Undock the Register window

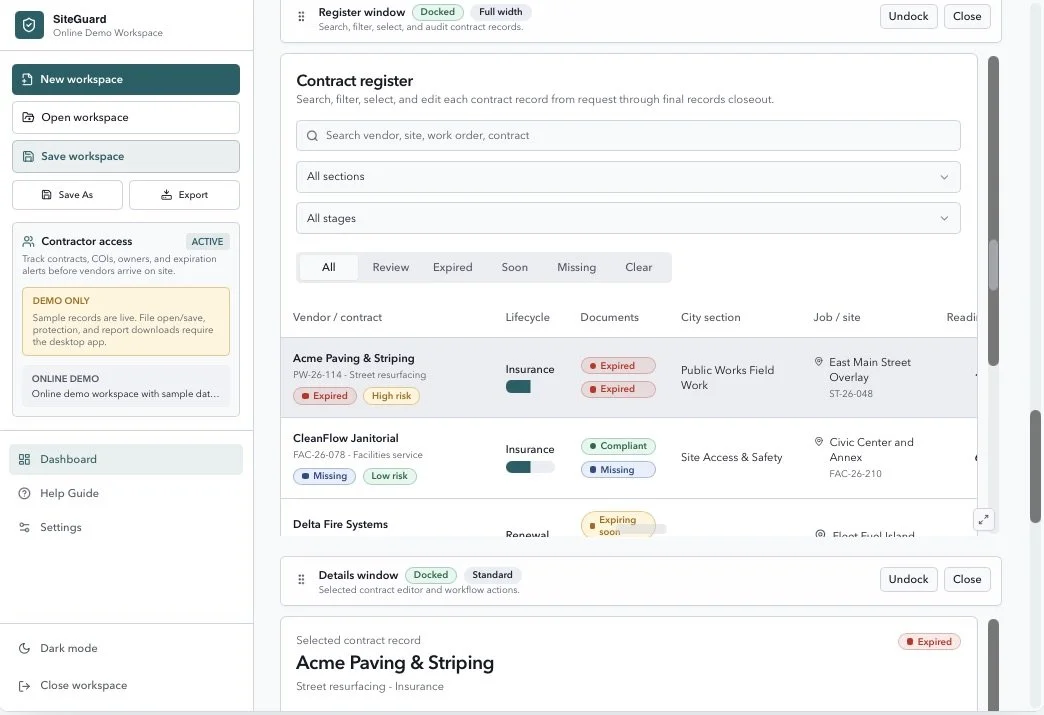pyautogui.click(x=908, y=16)
